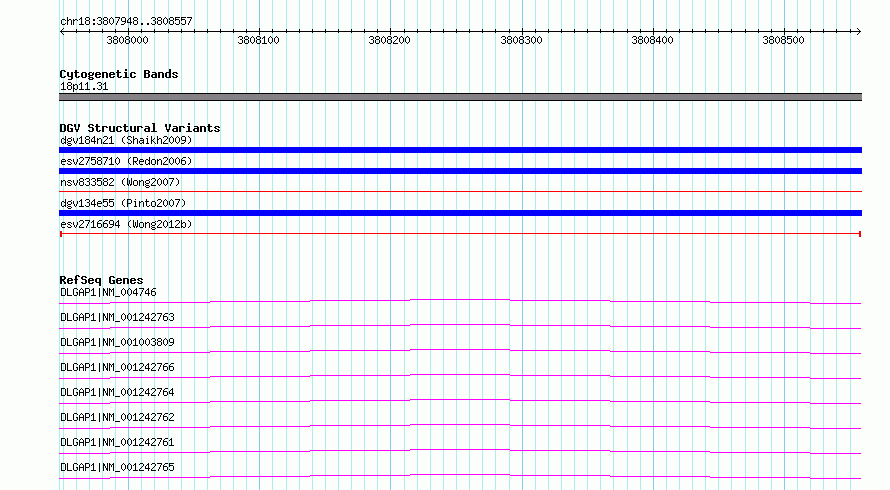Click the blue bar of esv2758710
Viewport: 890px width, 490px height.
tap(460, 171)
